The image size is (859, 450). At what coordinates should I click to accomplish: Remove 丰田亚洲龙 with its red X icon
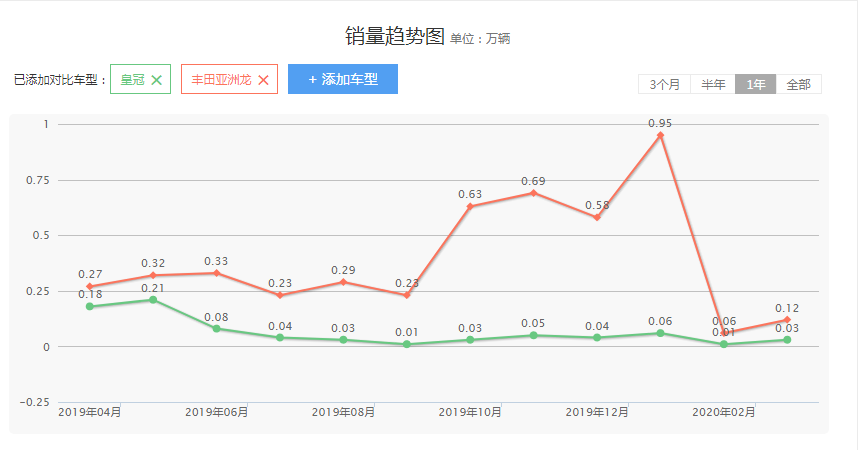263,80
